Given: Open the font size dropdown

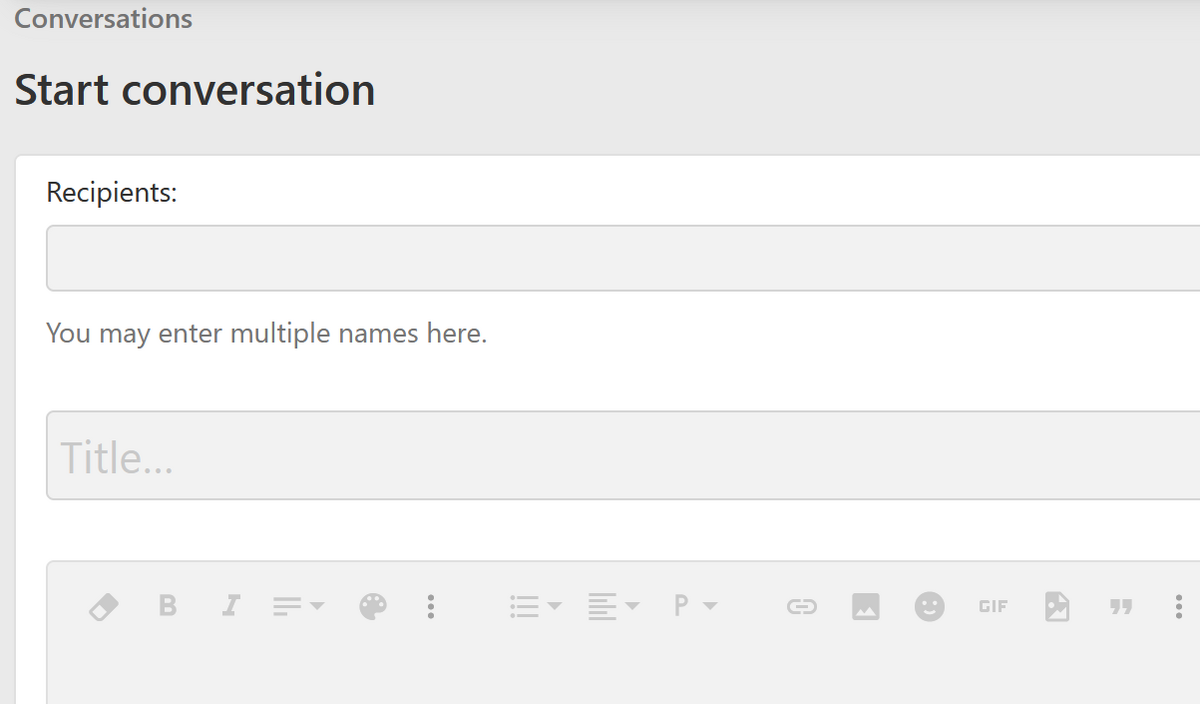Looking at the screenshot, I should point(297,606).
